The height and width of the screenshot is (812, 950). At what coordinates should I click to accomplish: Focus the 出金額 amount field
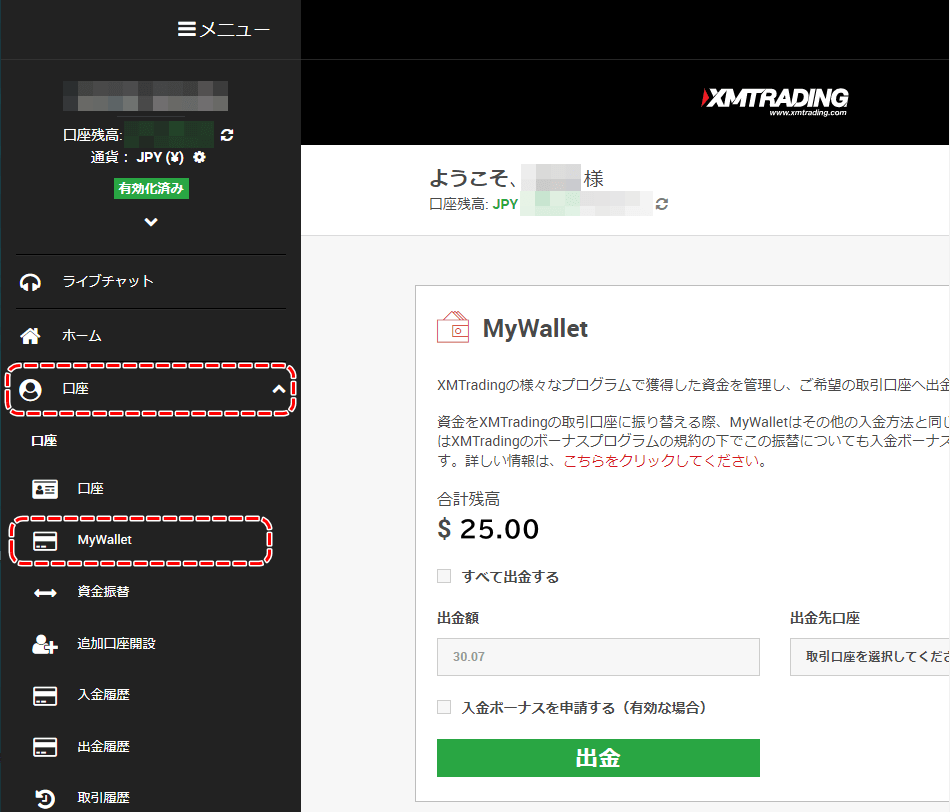598,657
